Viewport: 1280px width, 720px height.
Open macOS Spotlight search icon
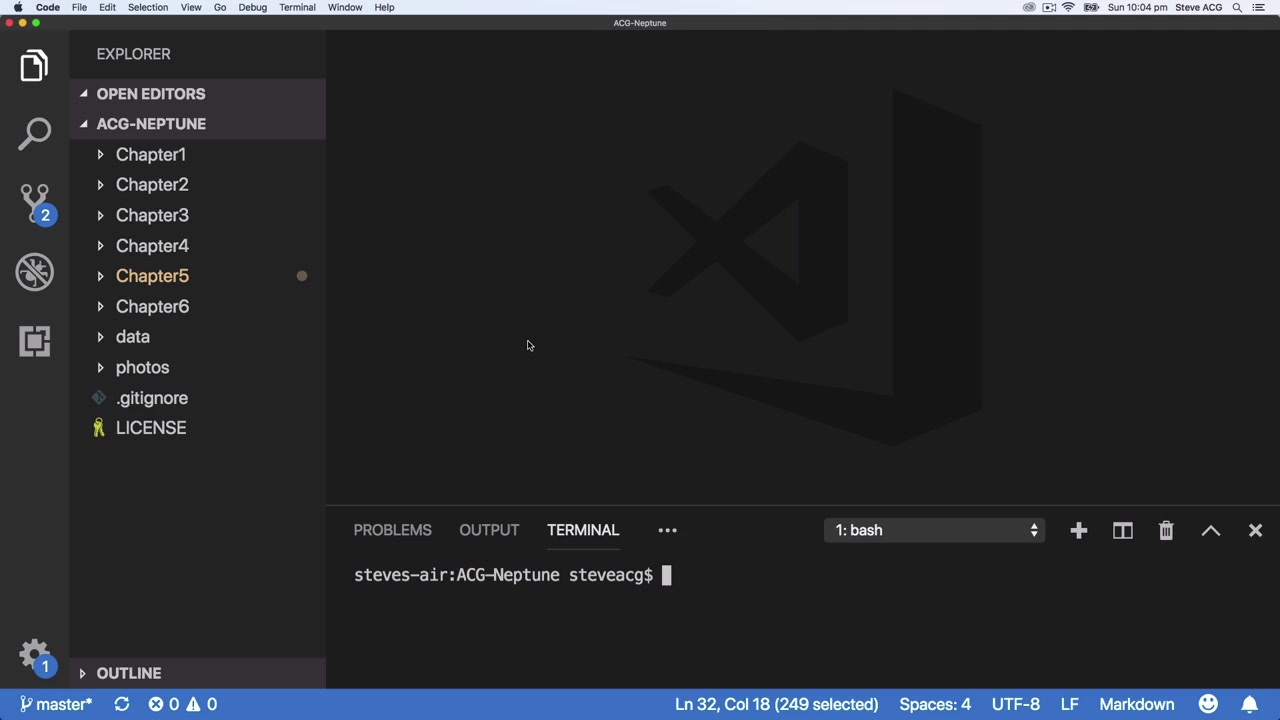(1237, 7)
